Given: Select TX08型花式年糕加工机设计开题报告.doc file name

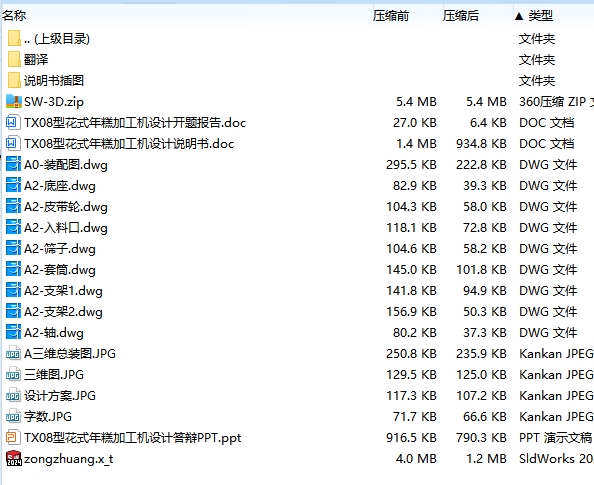Looking at the screenshot, I should click(x=135, y=123).
